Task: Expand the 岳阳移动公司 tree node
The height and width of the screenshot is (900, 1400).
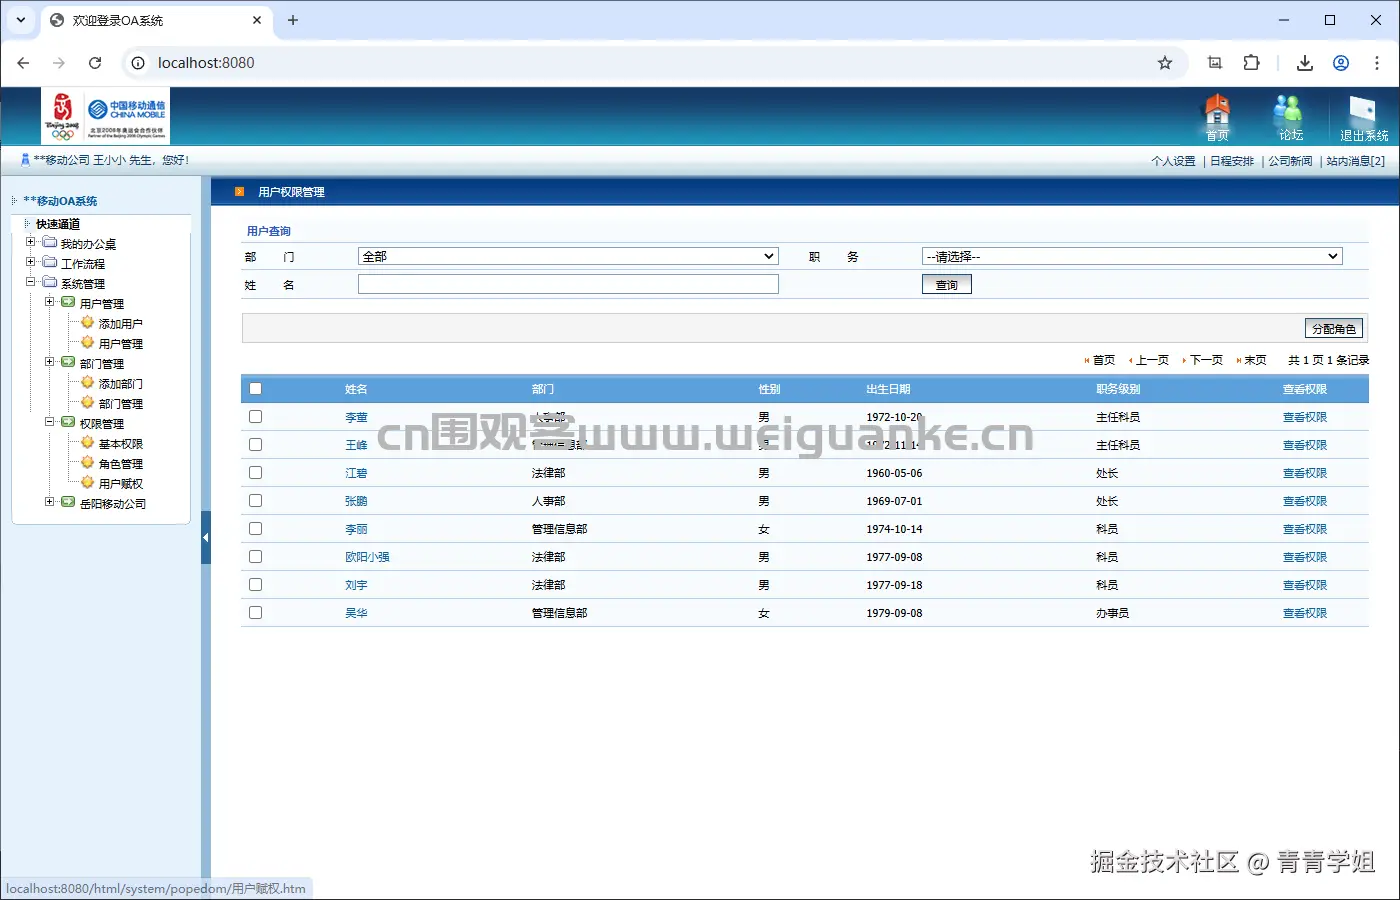Action: point(49,502)
